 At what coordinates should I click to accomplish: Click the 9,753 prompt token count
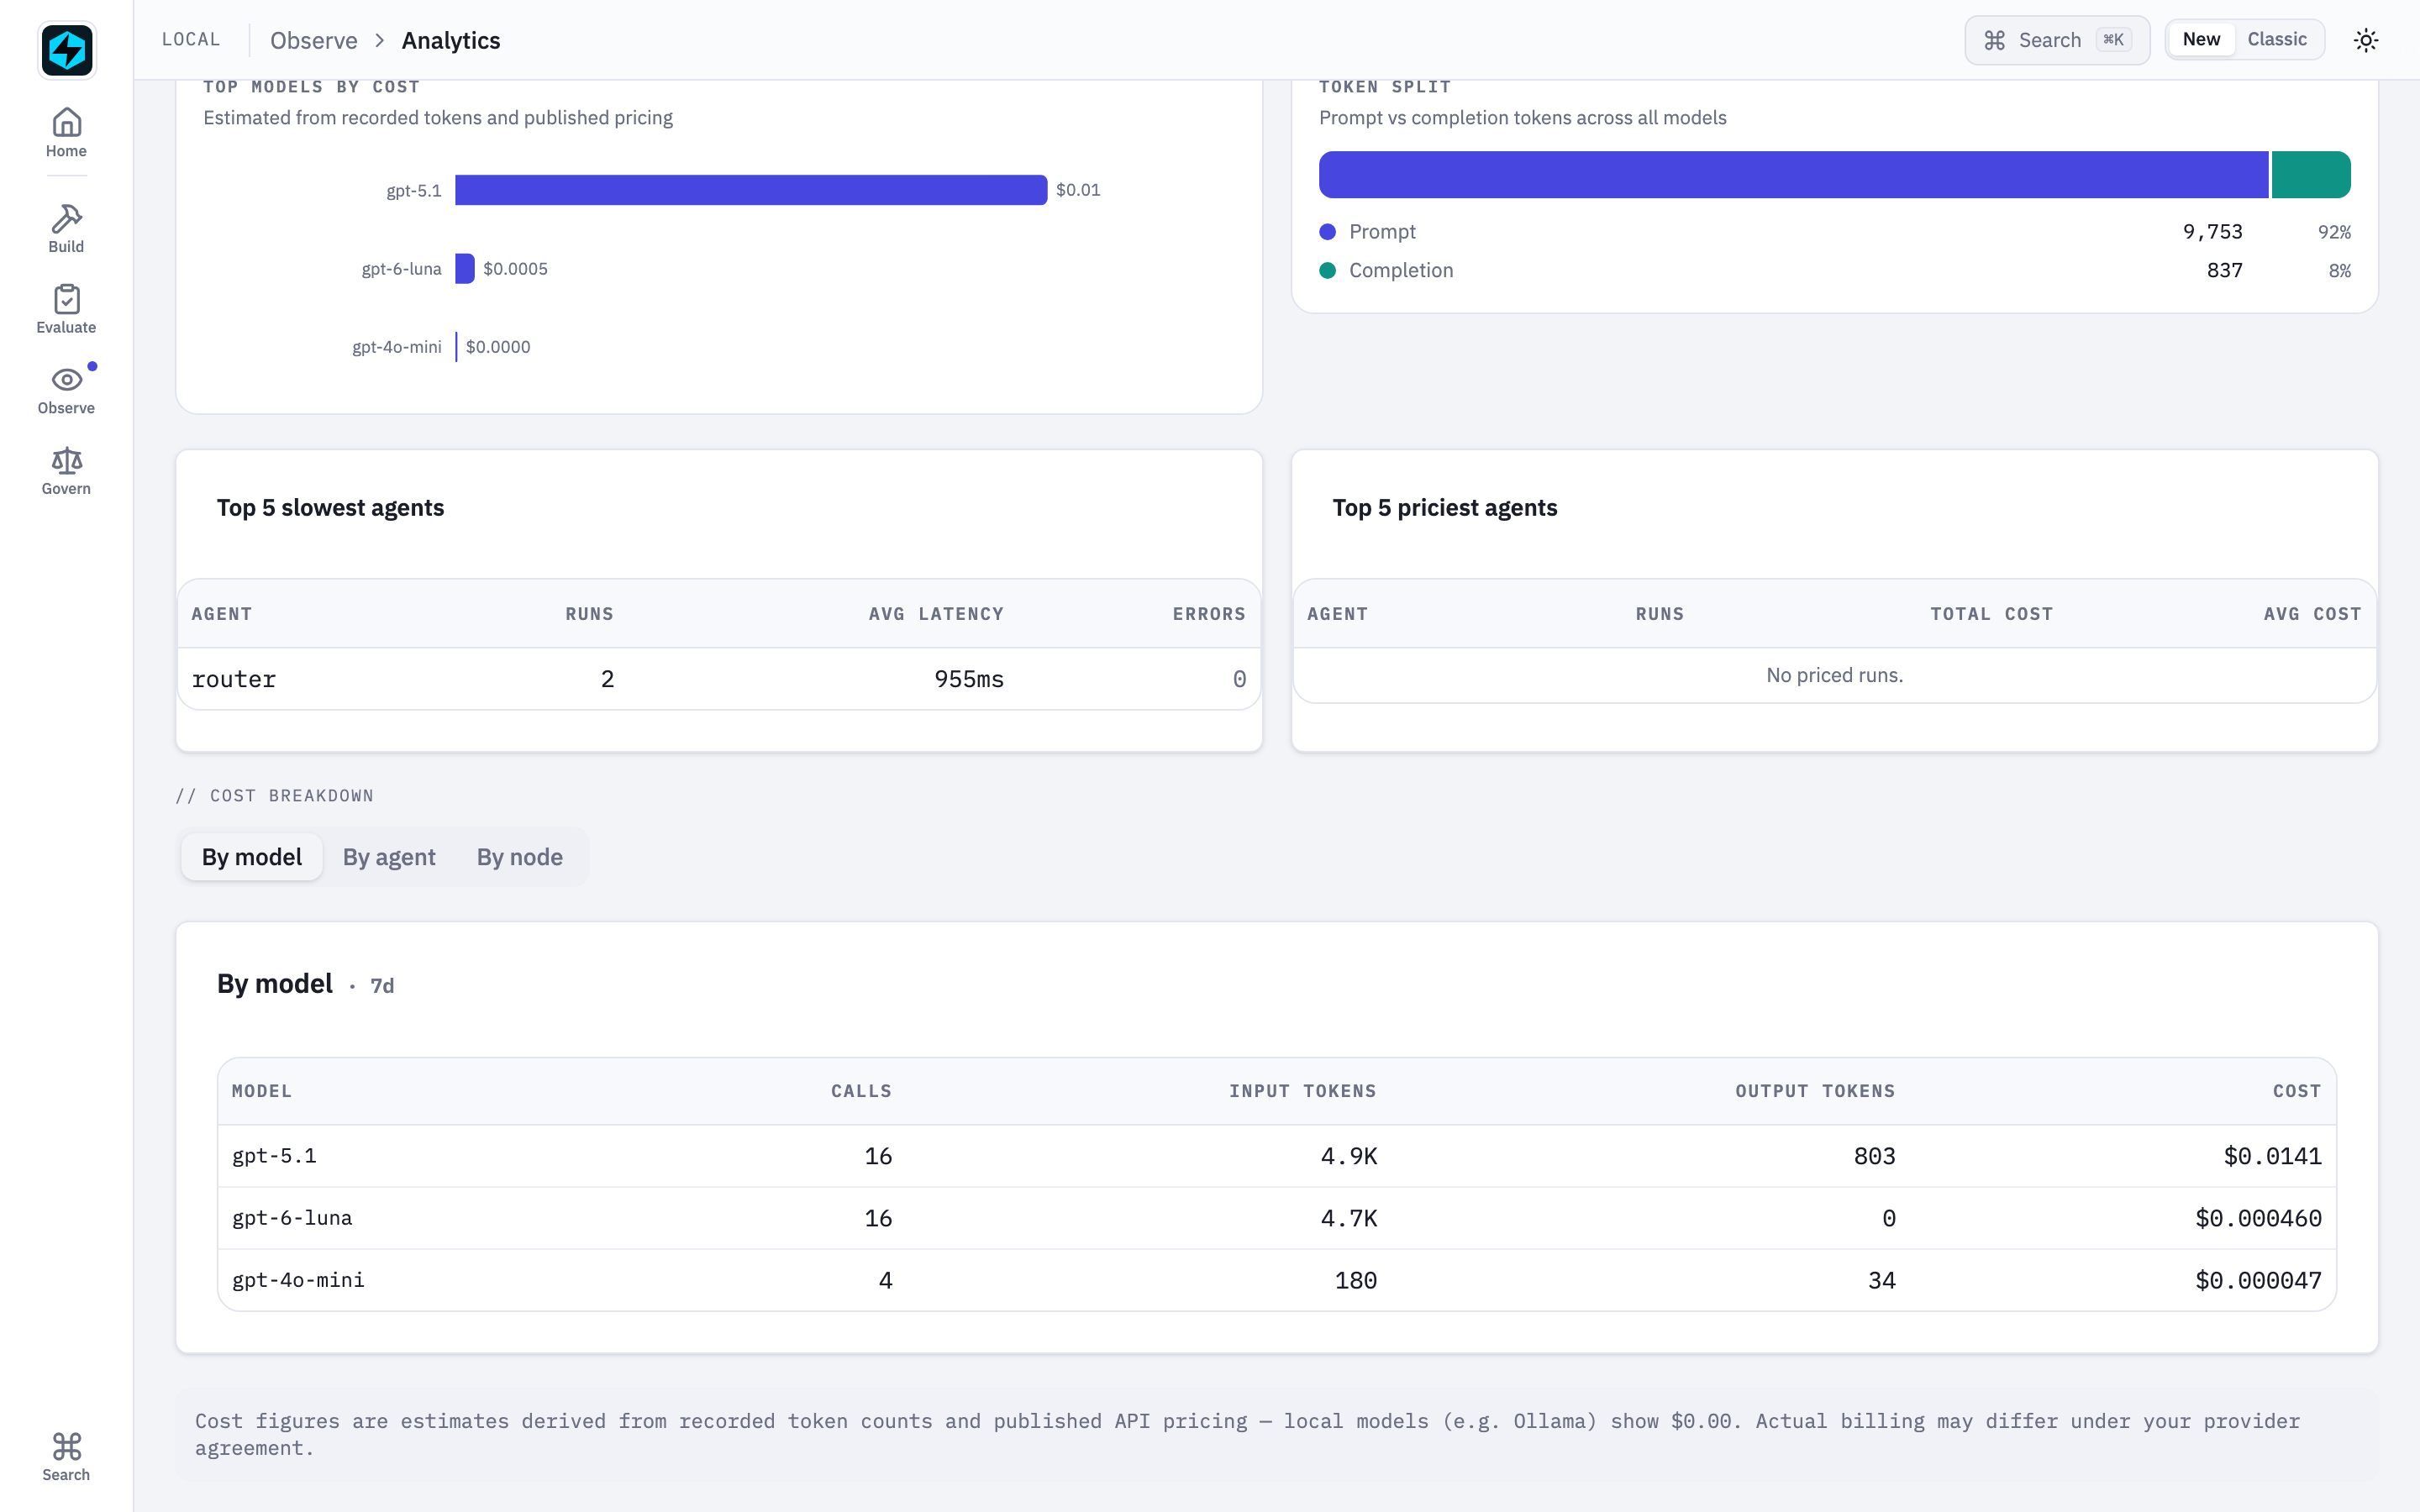2212,232
